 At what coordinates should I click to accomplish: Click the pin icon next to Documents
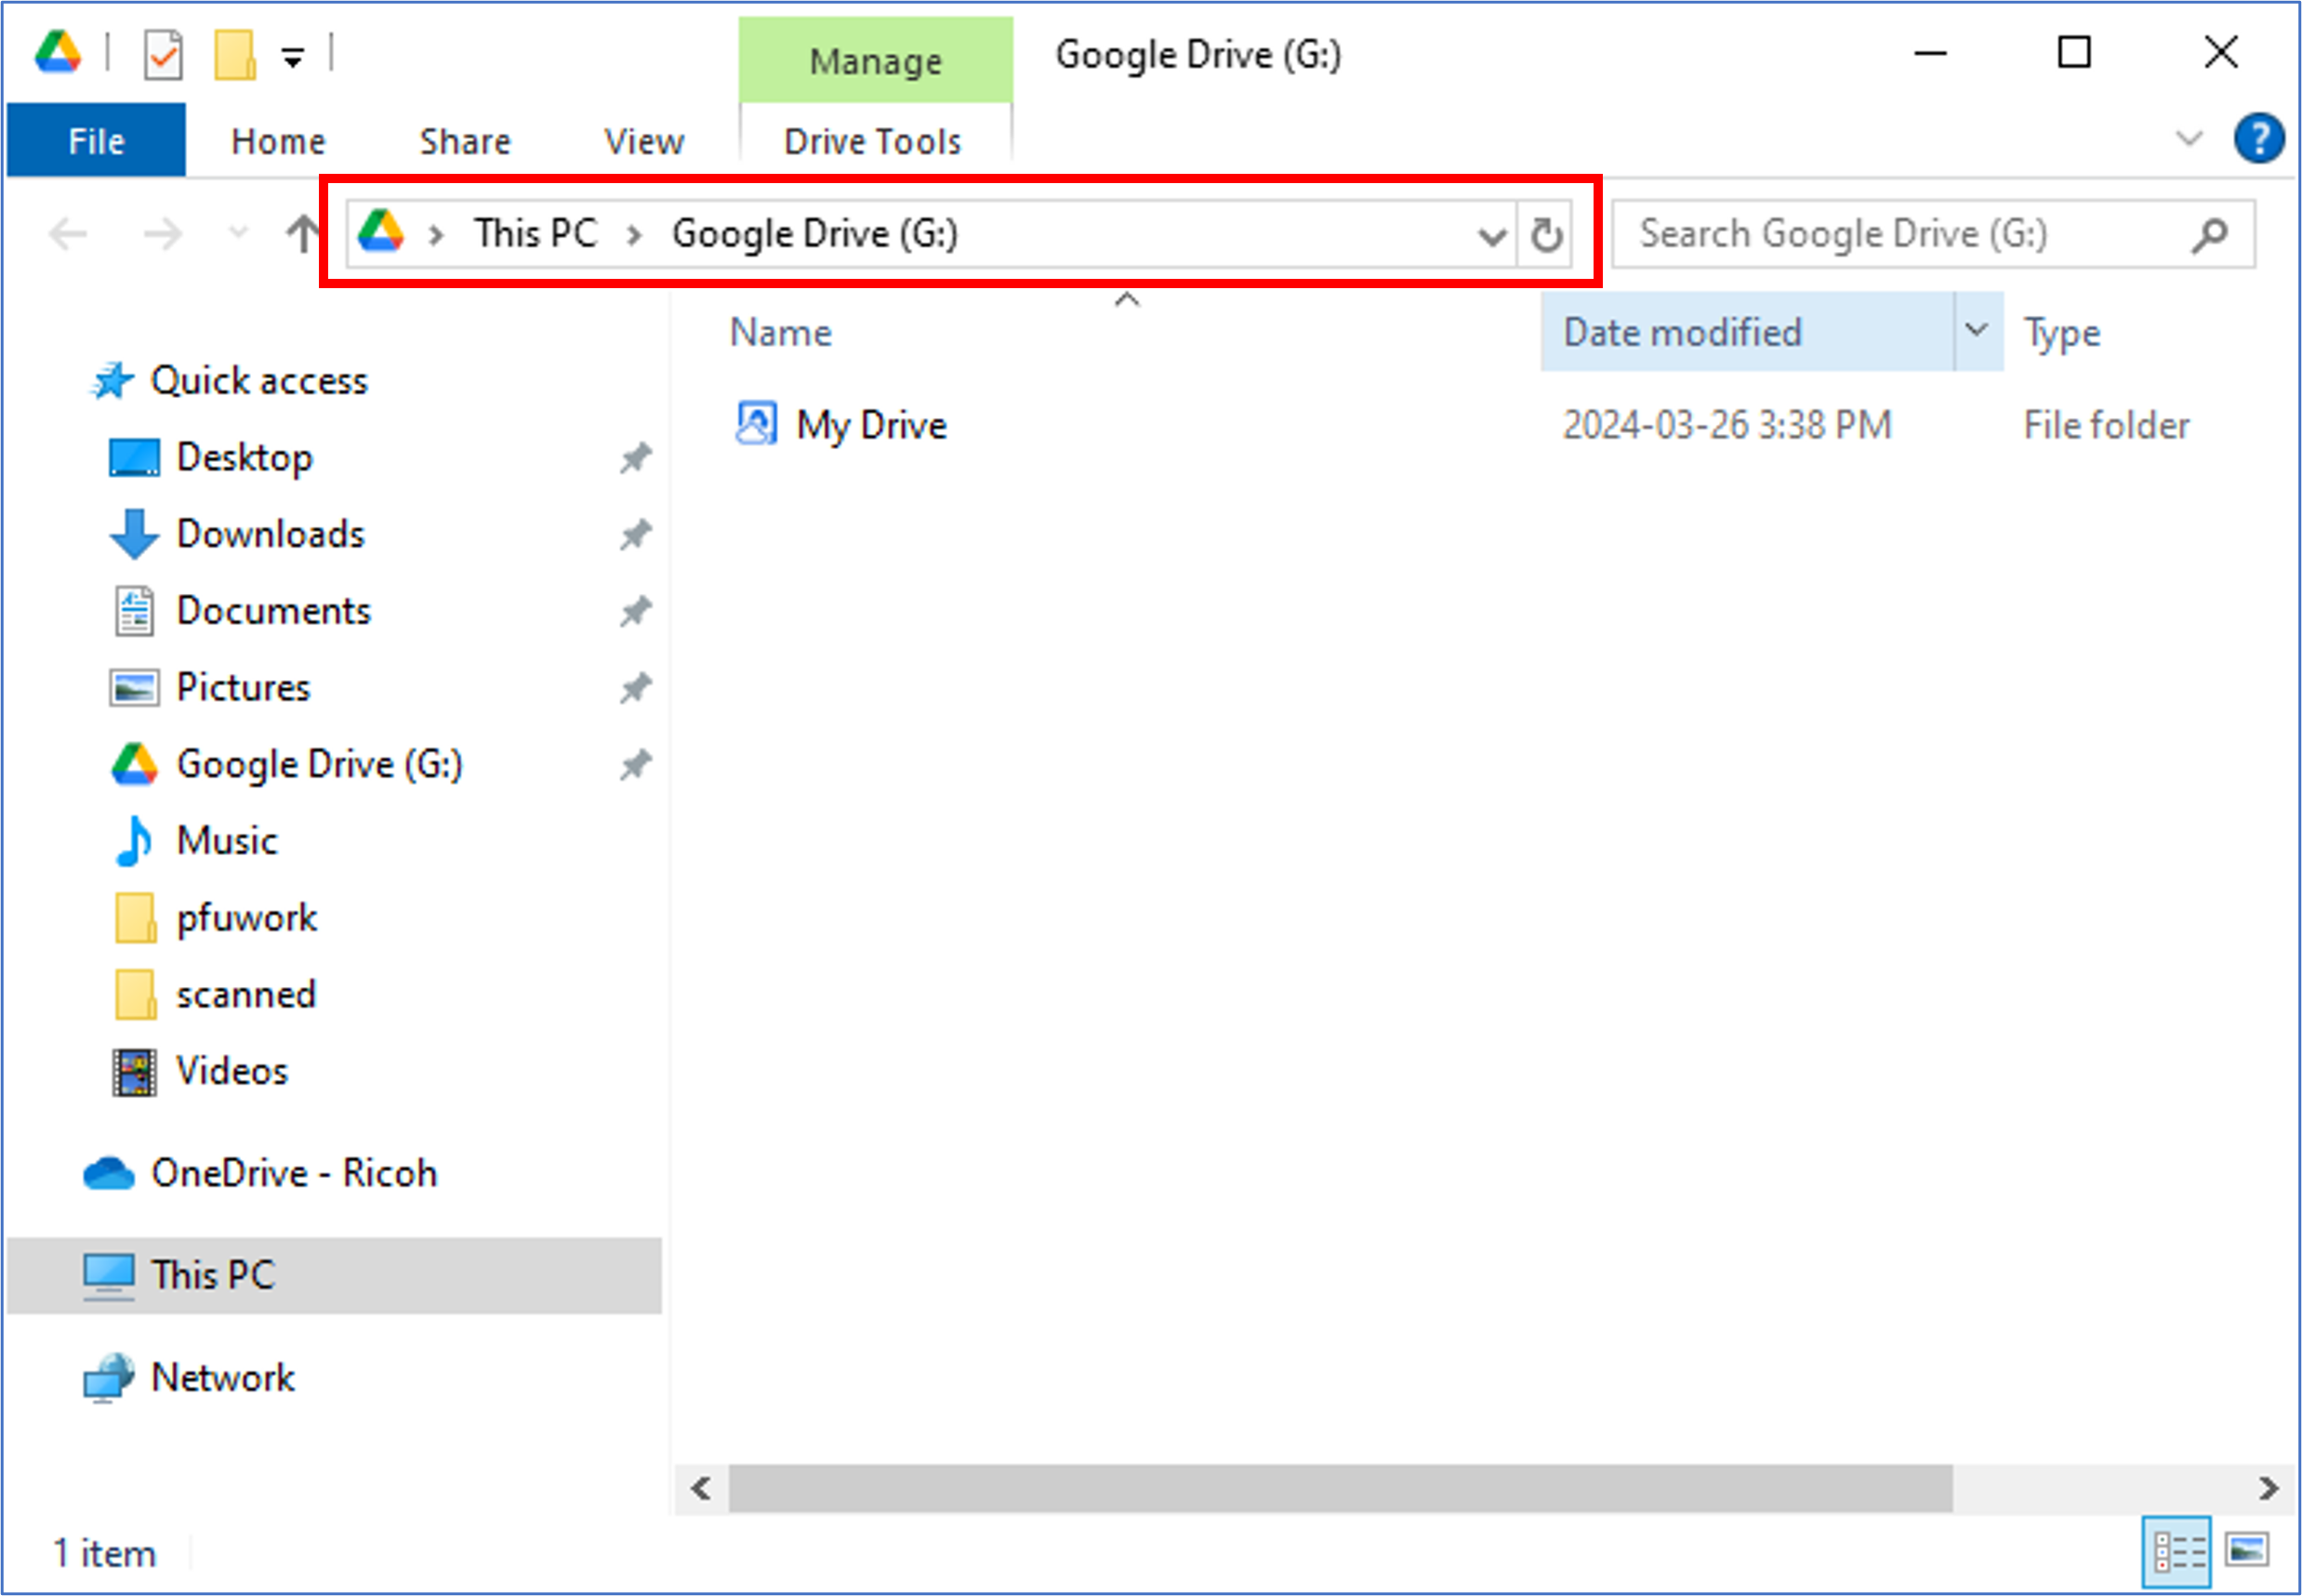[635, 611]
